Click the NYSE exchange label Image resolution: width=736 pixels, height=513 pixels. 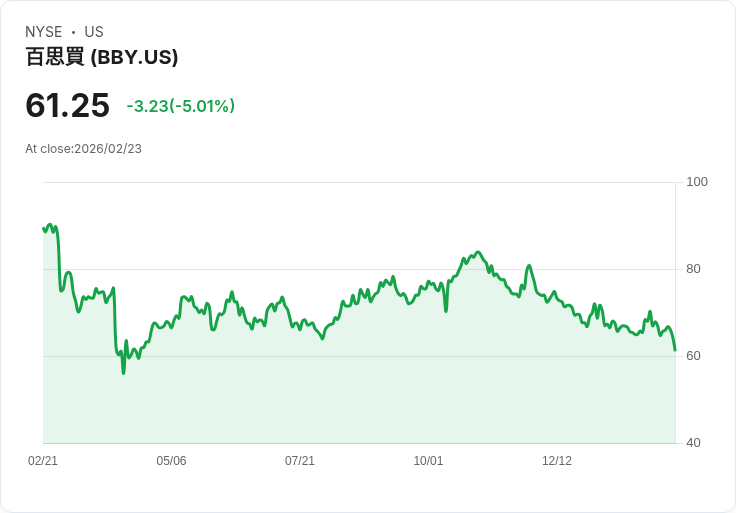43,32
